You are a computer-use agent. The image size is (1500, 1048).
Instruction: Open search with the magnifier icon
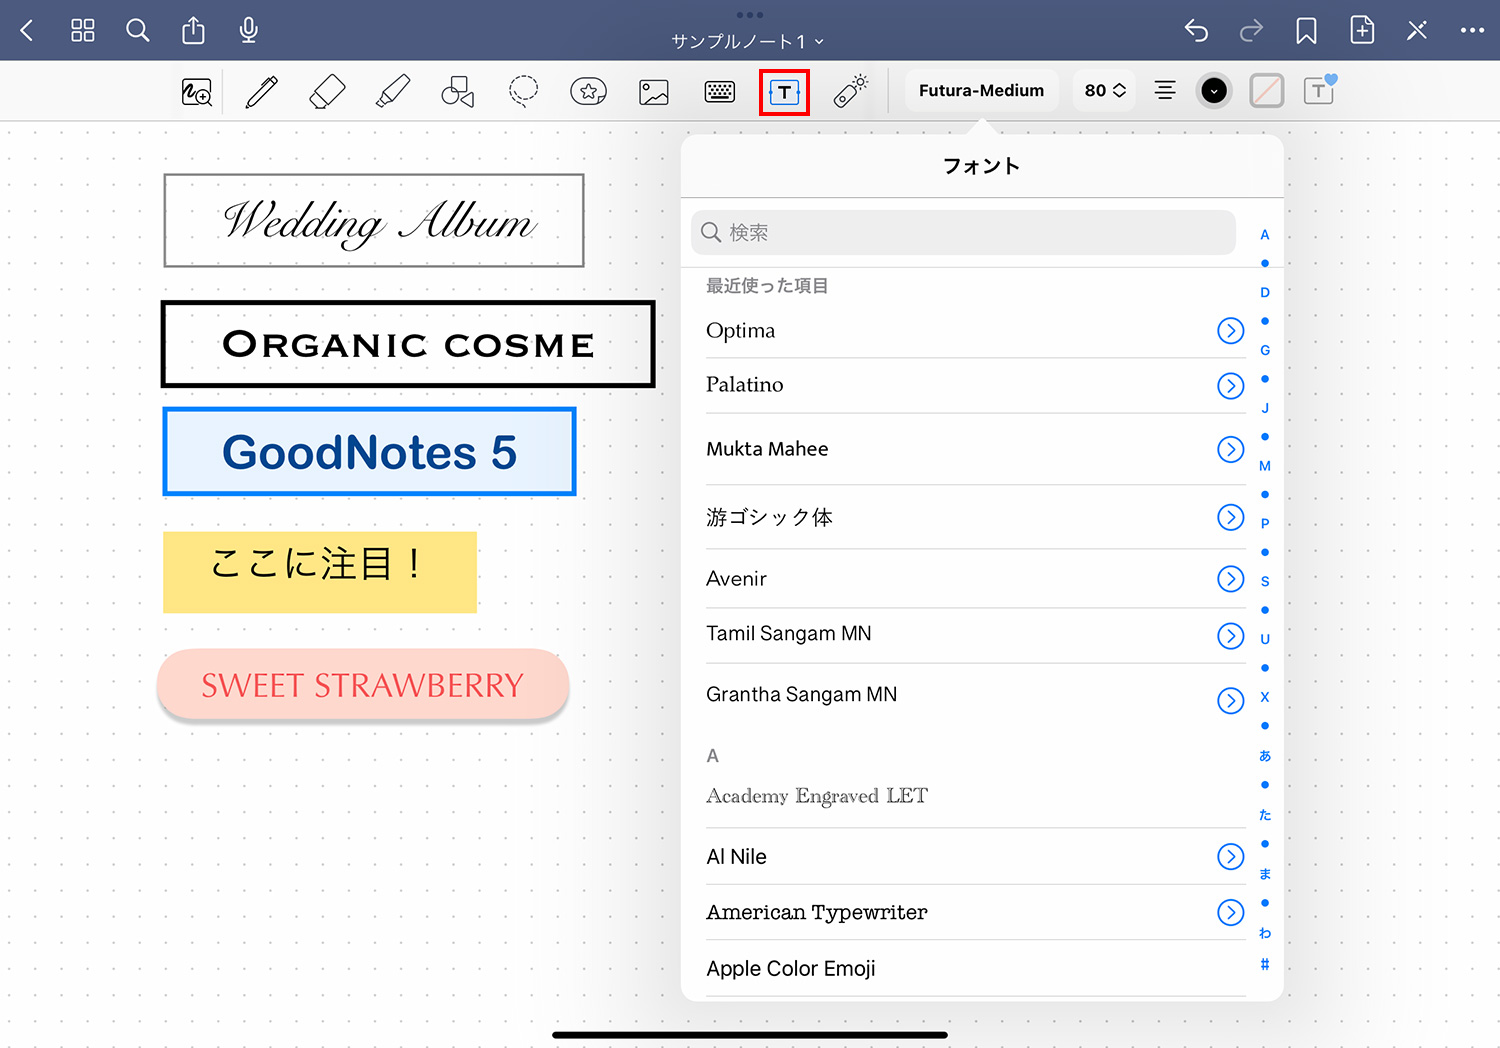tap(138, 31)
